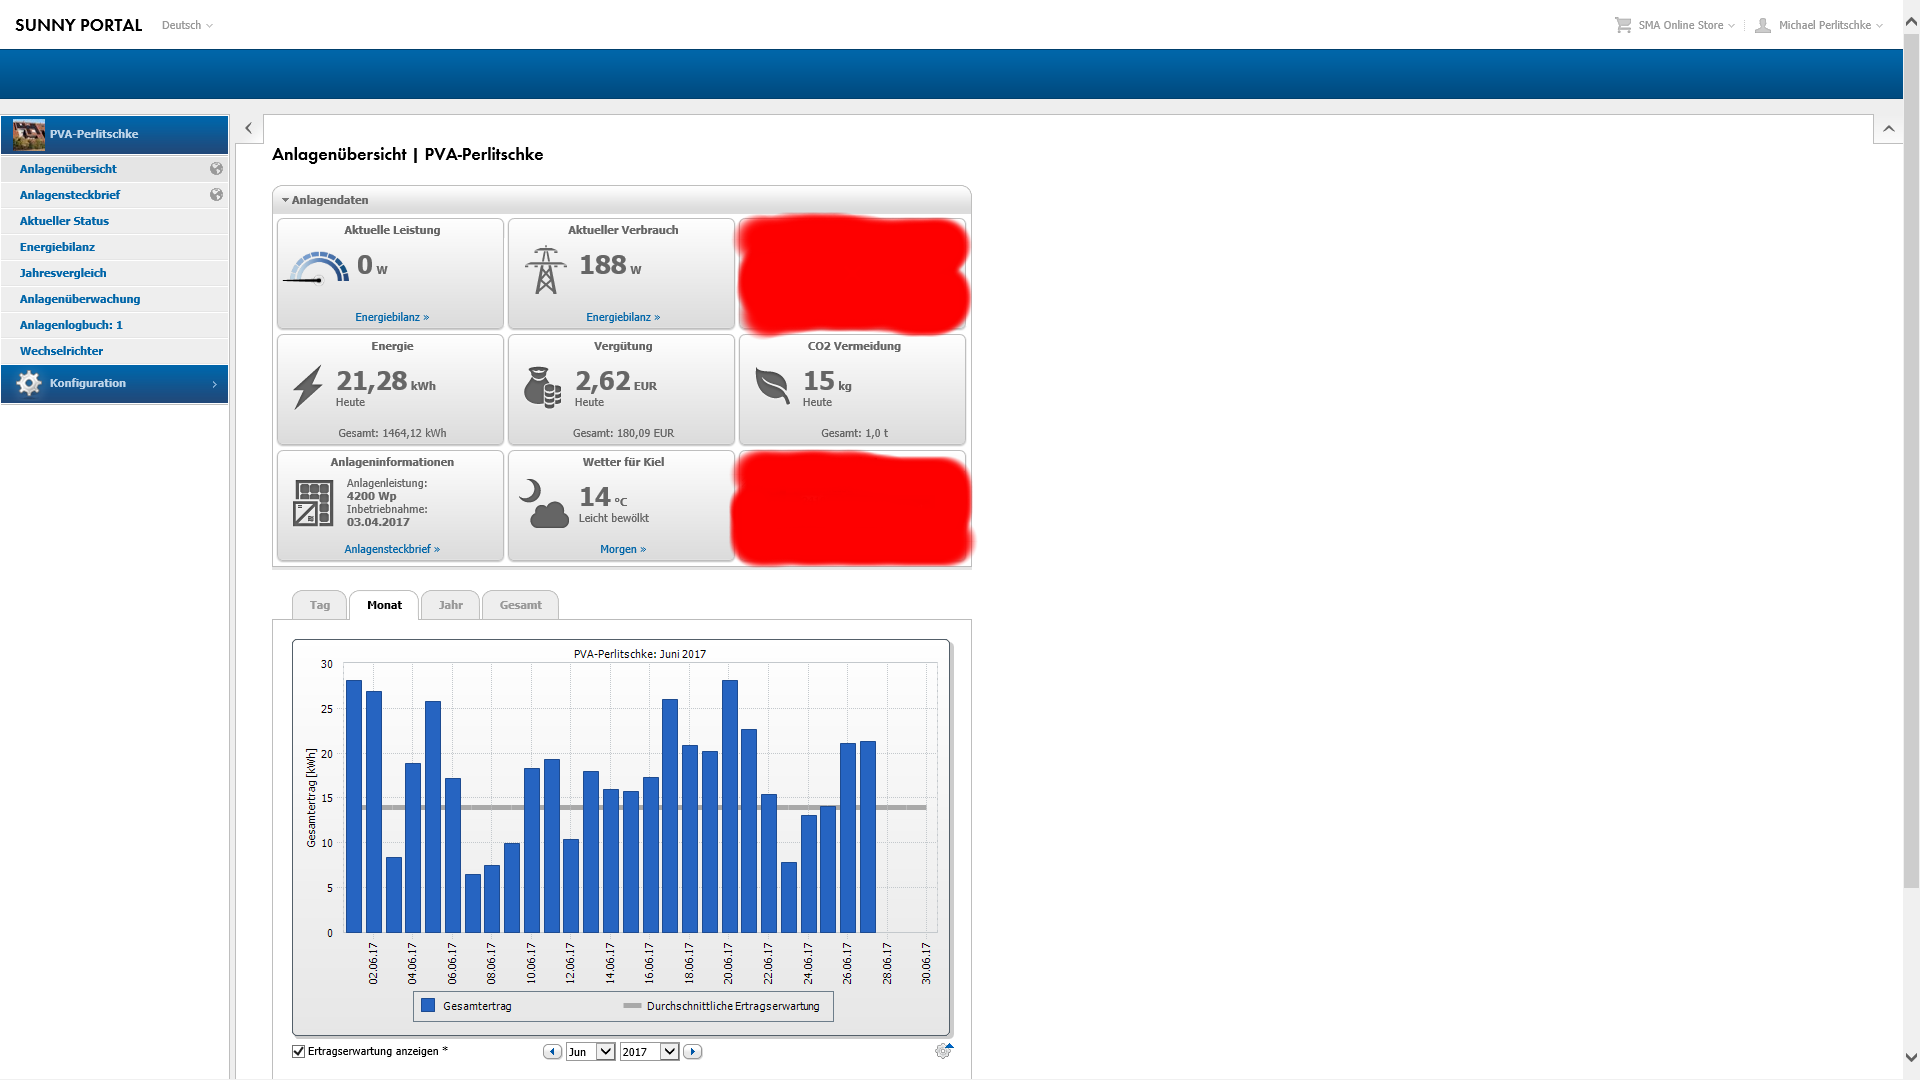Image resolution: width=1920 pixels, height=1080 pixels.
Task: Open the Anlagensteckbrief » link
Action: click(392, 549)
